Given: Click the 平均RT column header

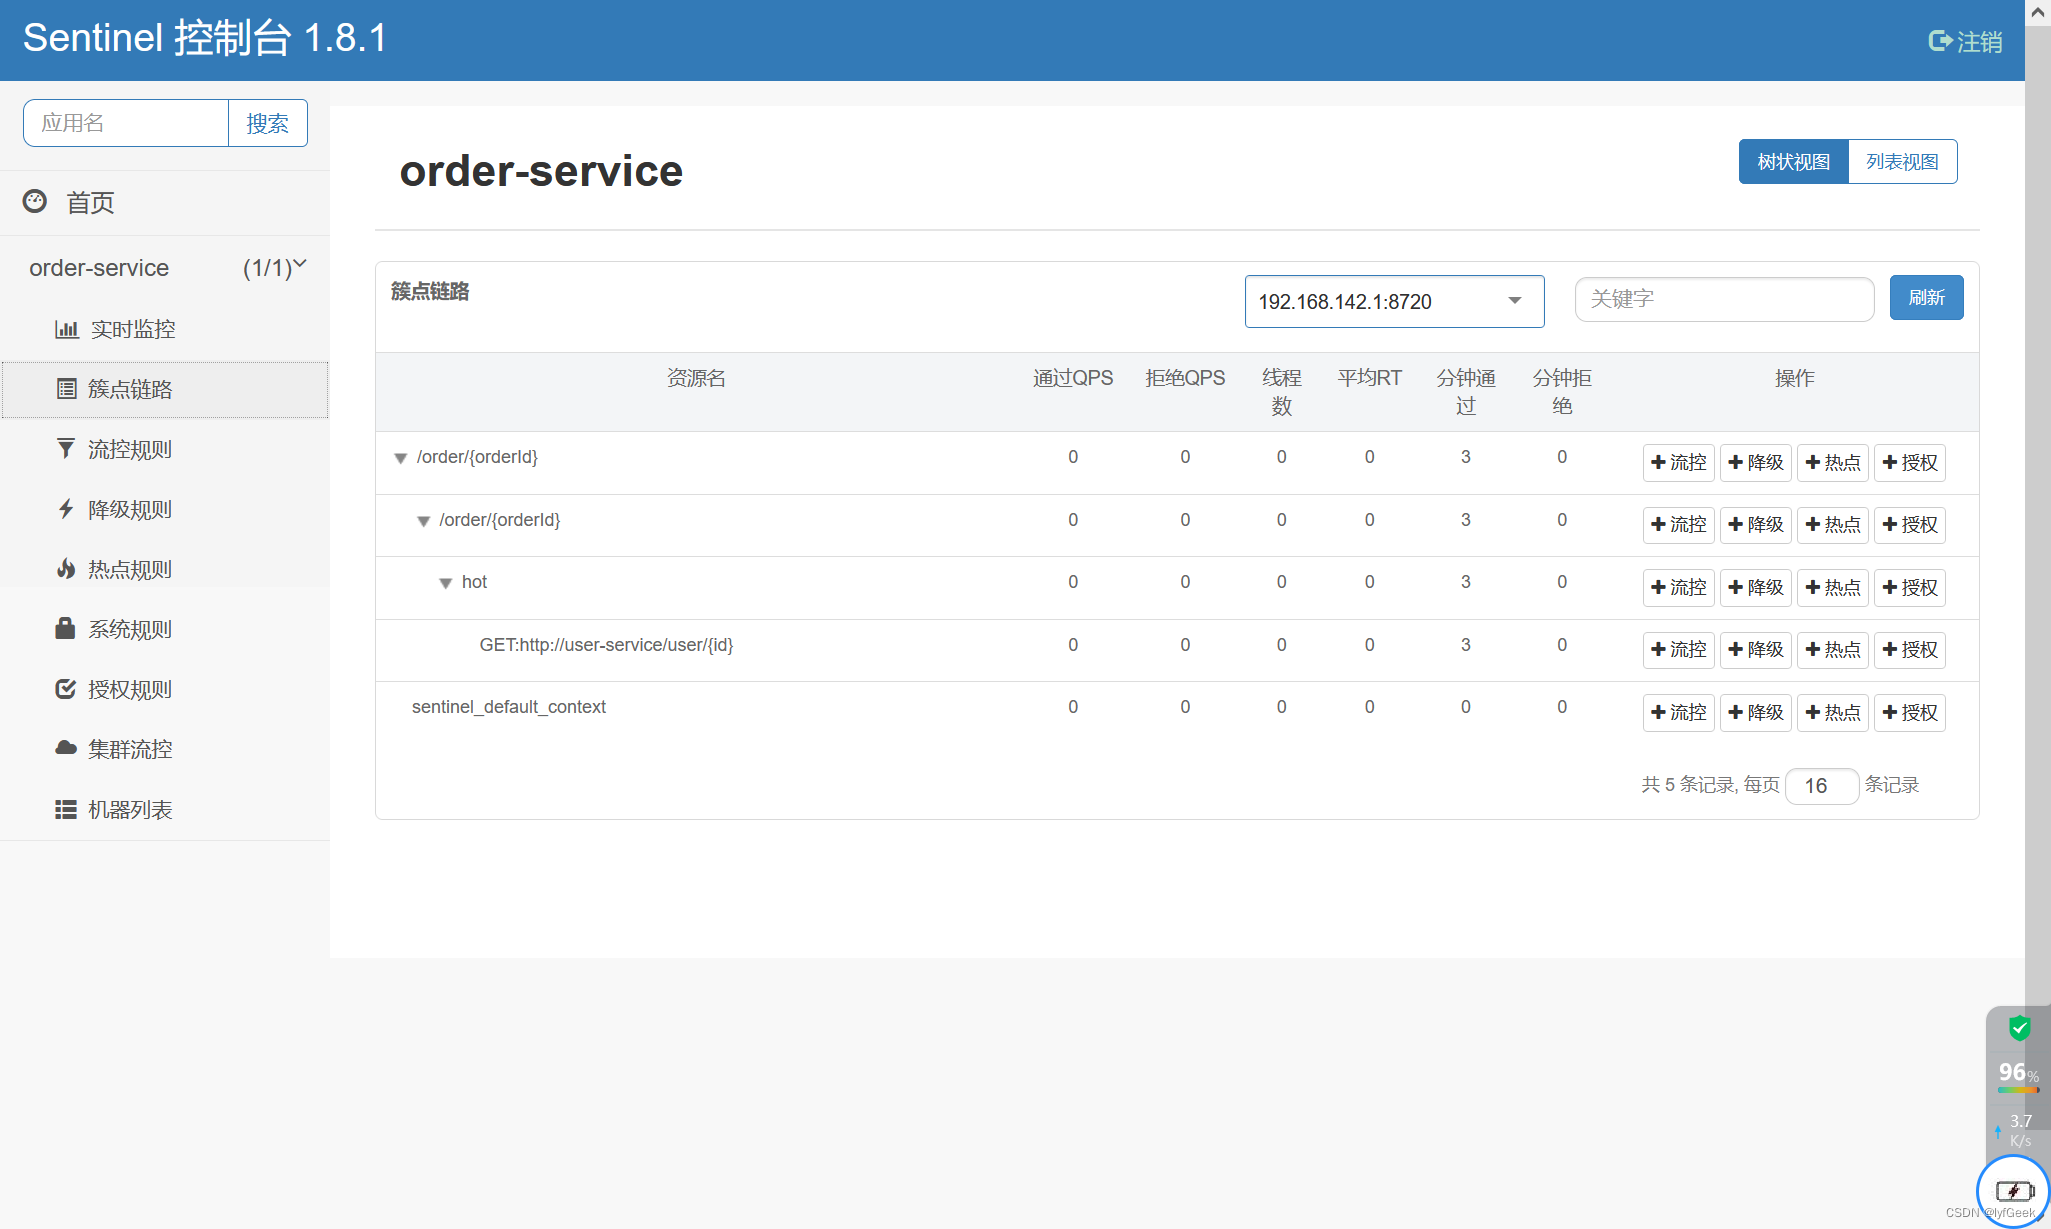Looking at the screenshot, I should 1369,378.
